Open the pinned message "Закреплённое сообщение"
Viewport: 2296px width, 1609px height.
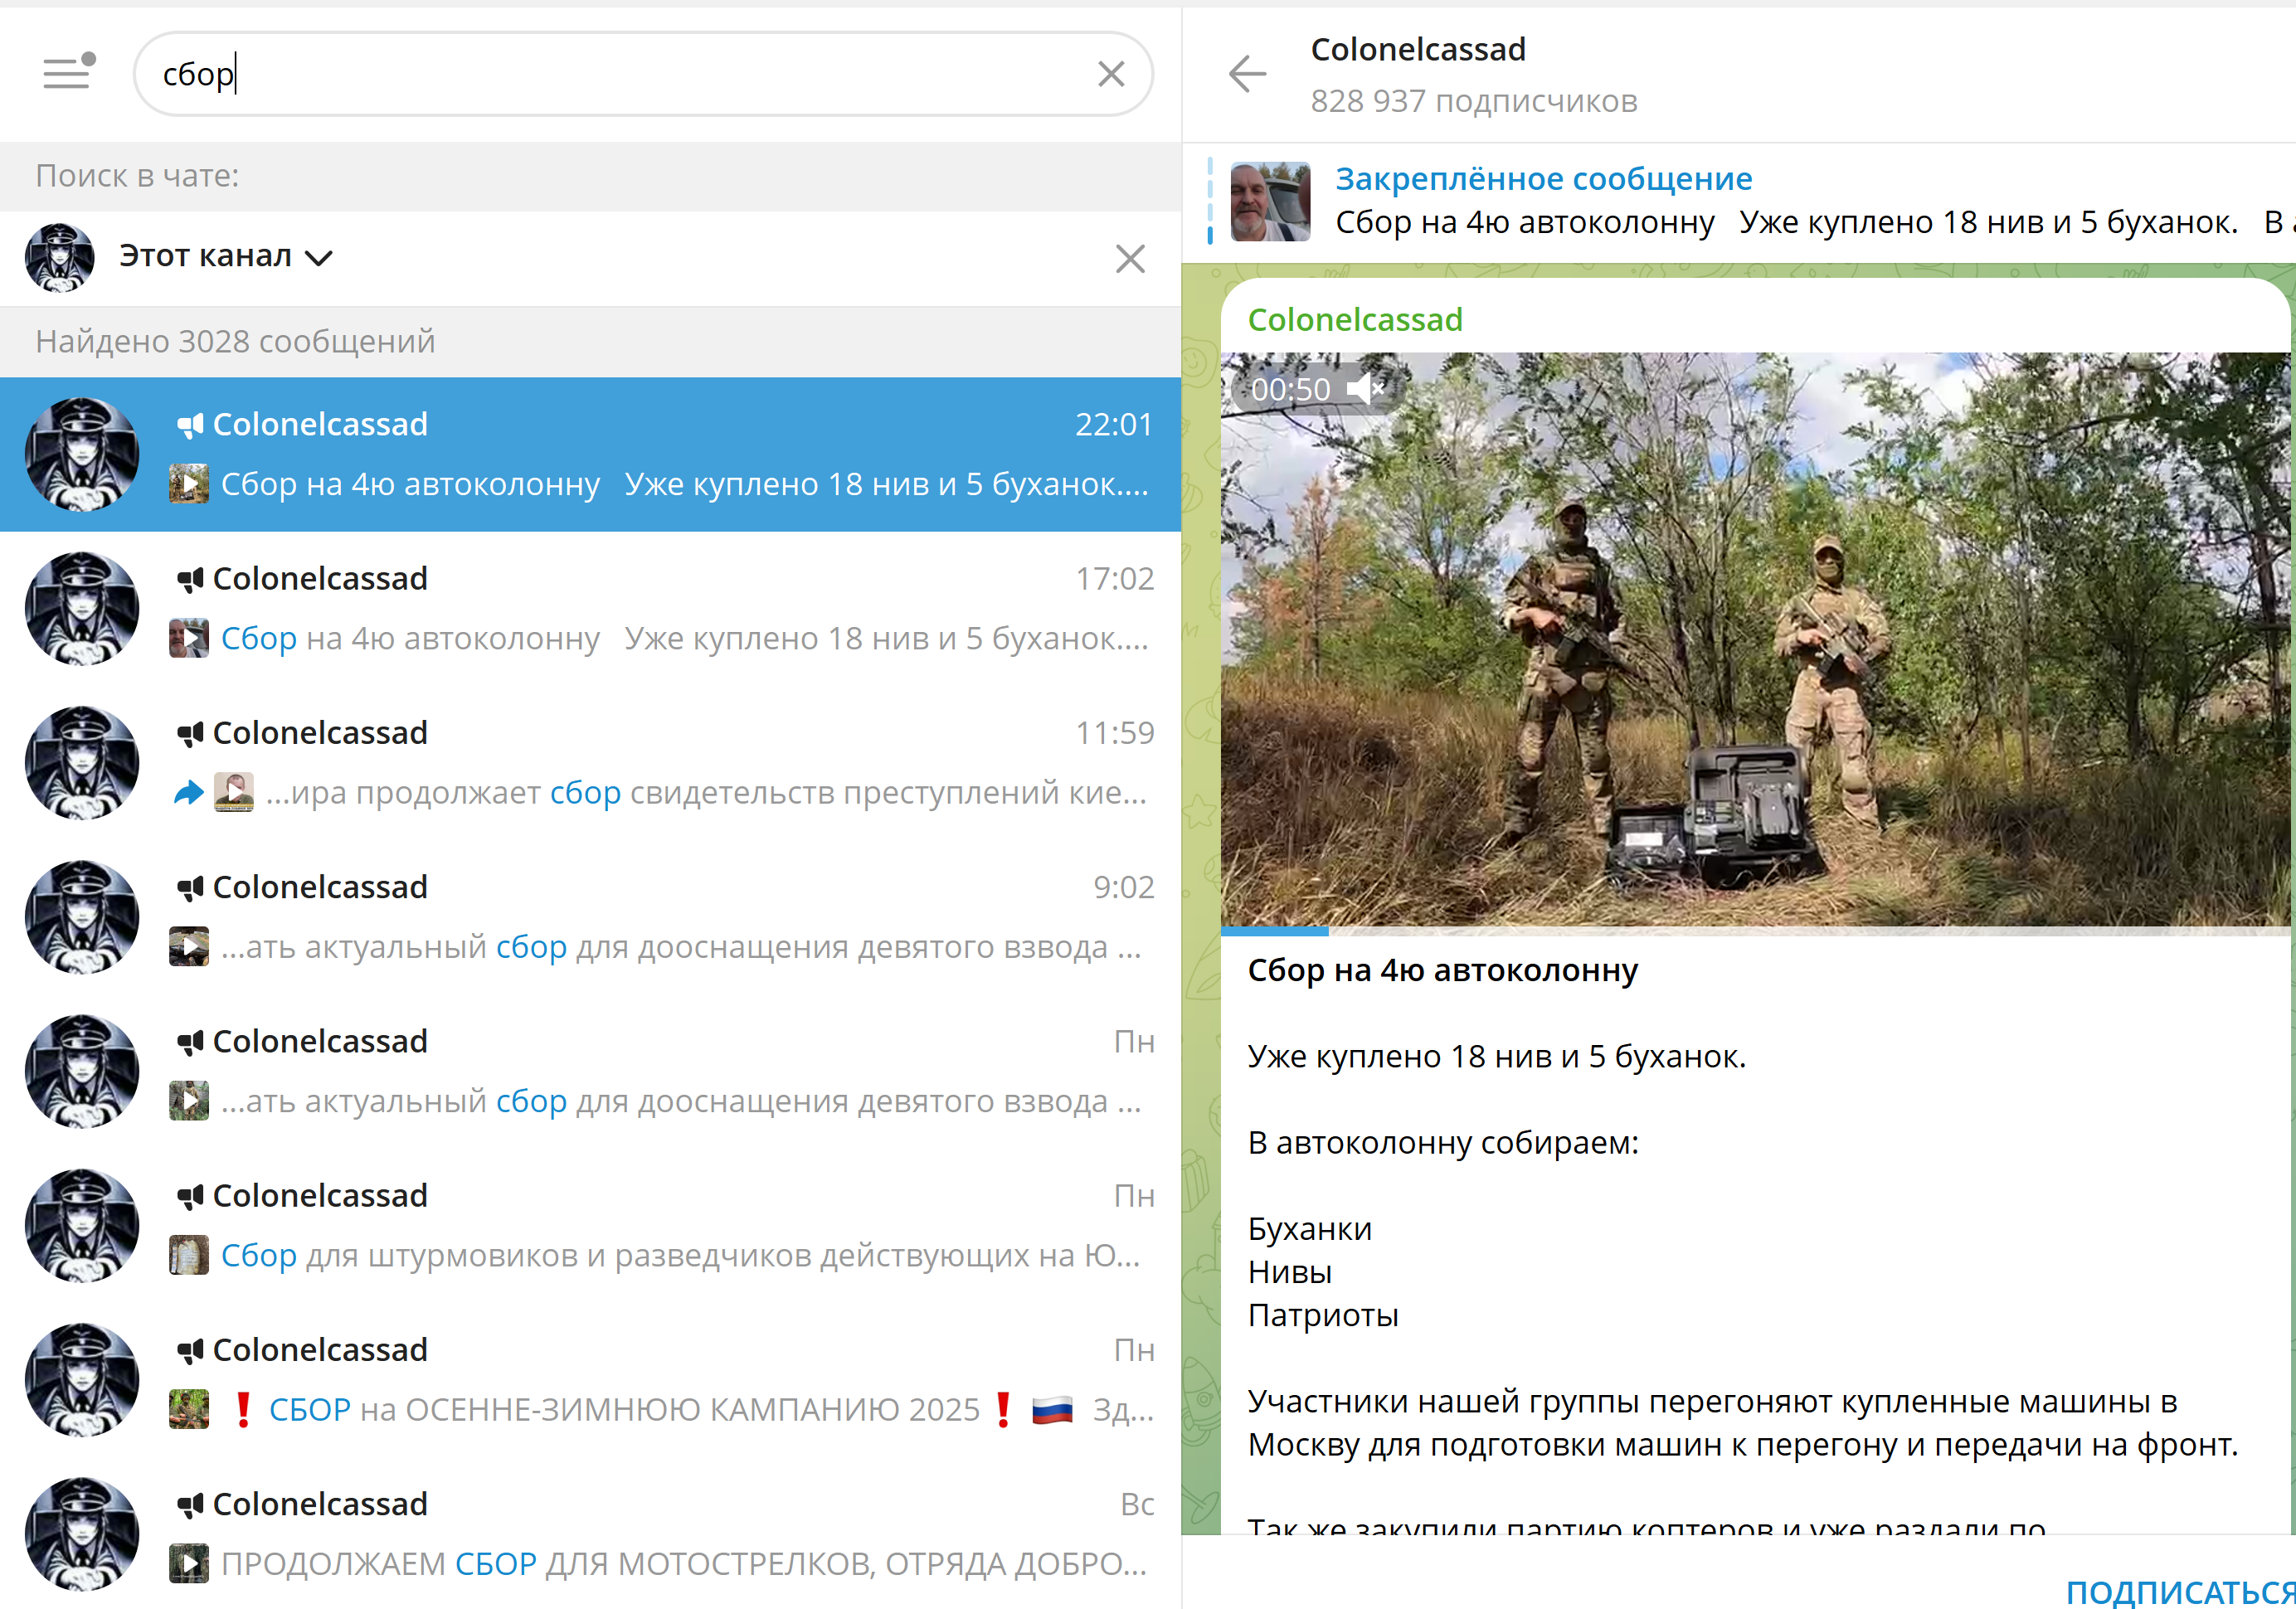1543,179
